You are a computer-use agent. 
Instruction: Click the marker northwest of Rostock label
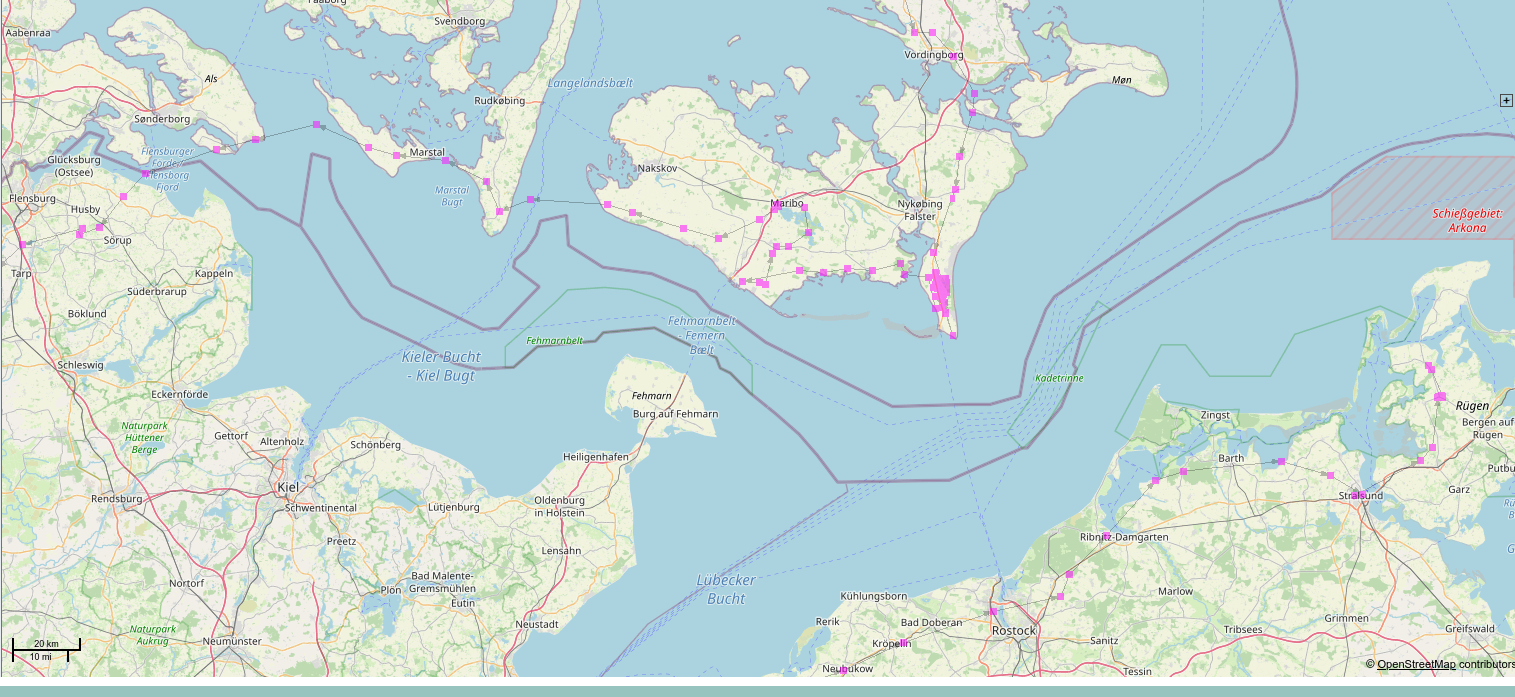pyautogui.click(x=993, y=611)
